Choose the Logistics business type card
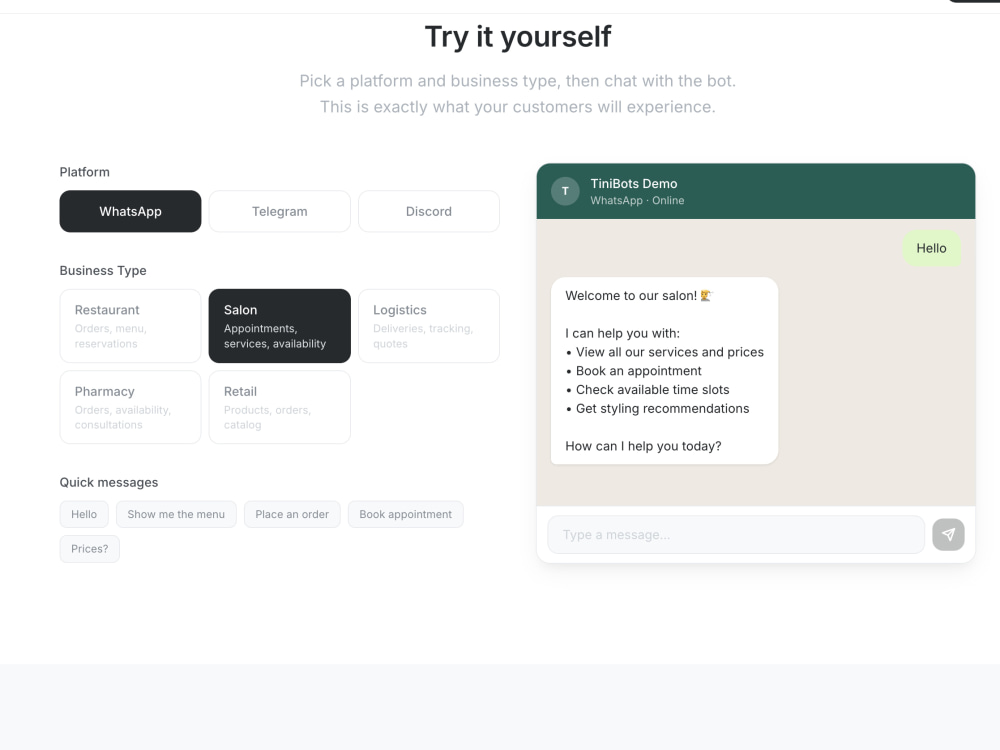This screenshot has height=750, width=1000. (x=429, y=326)
